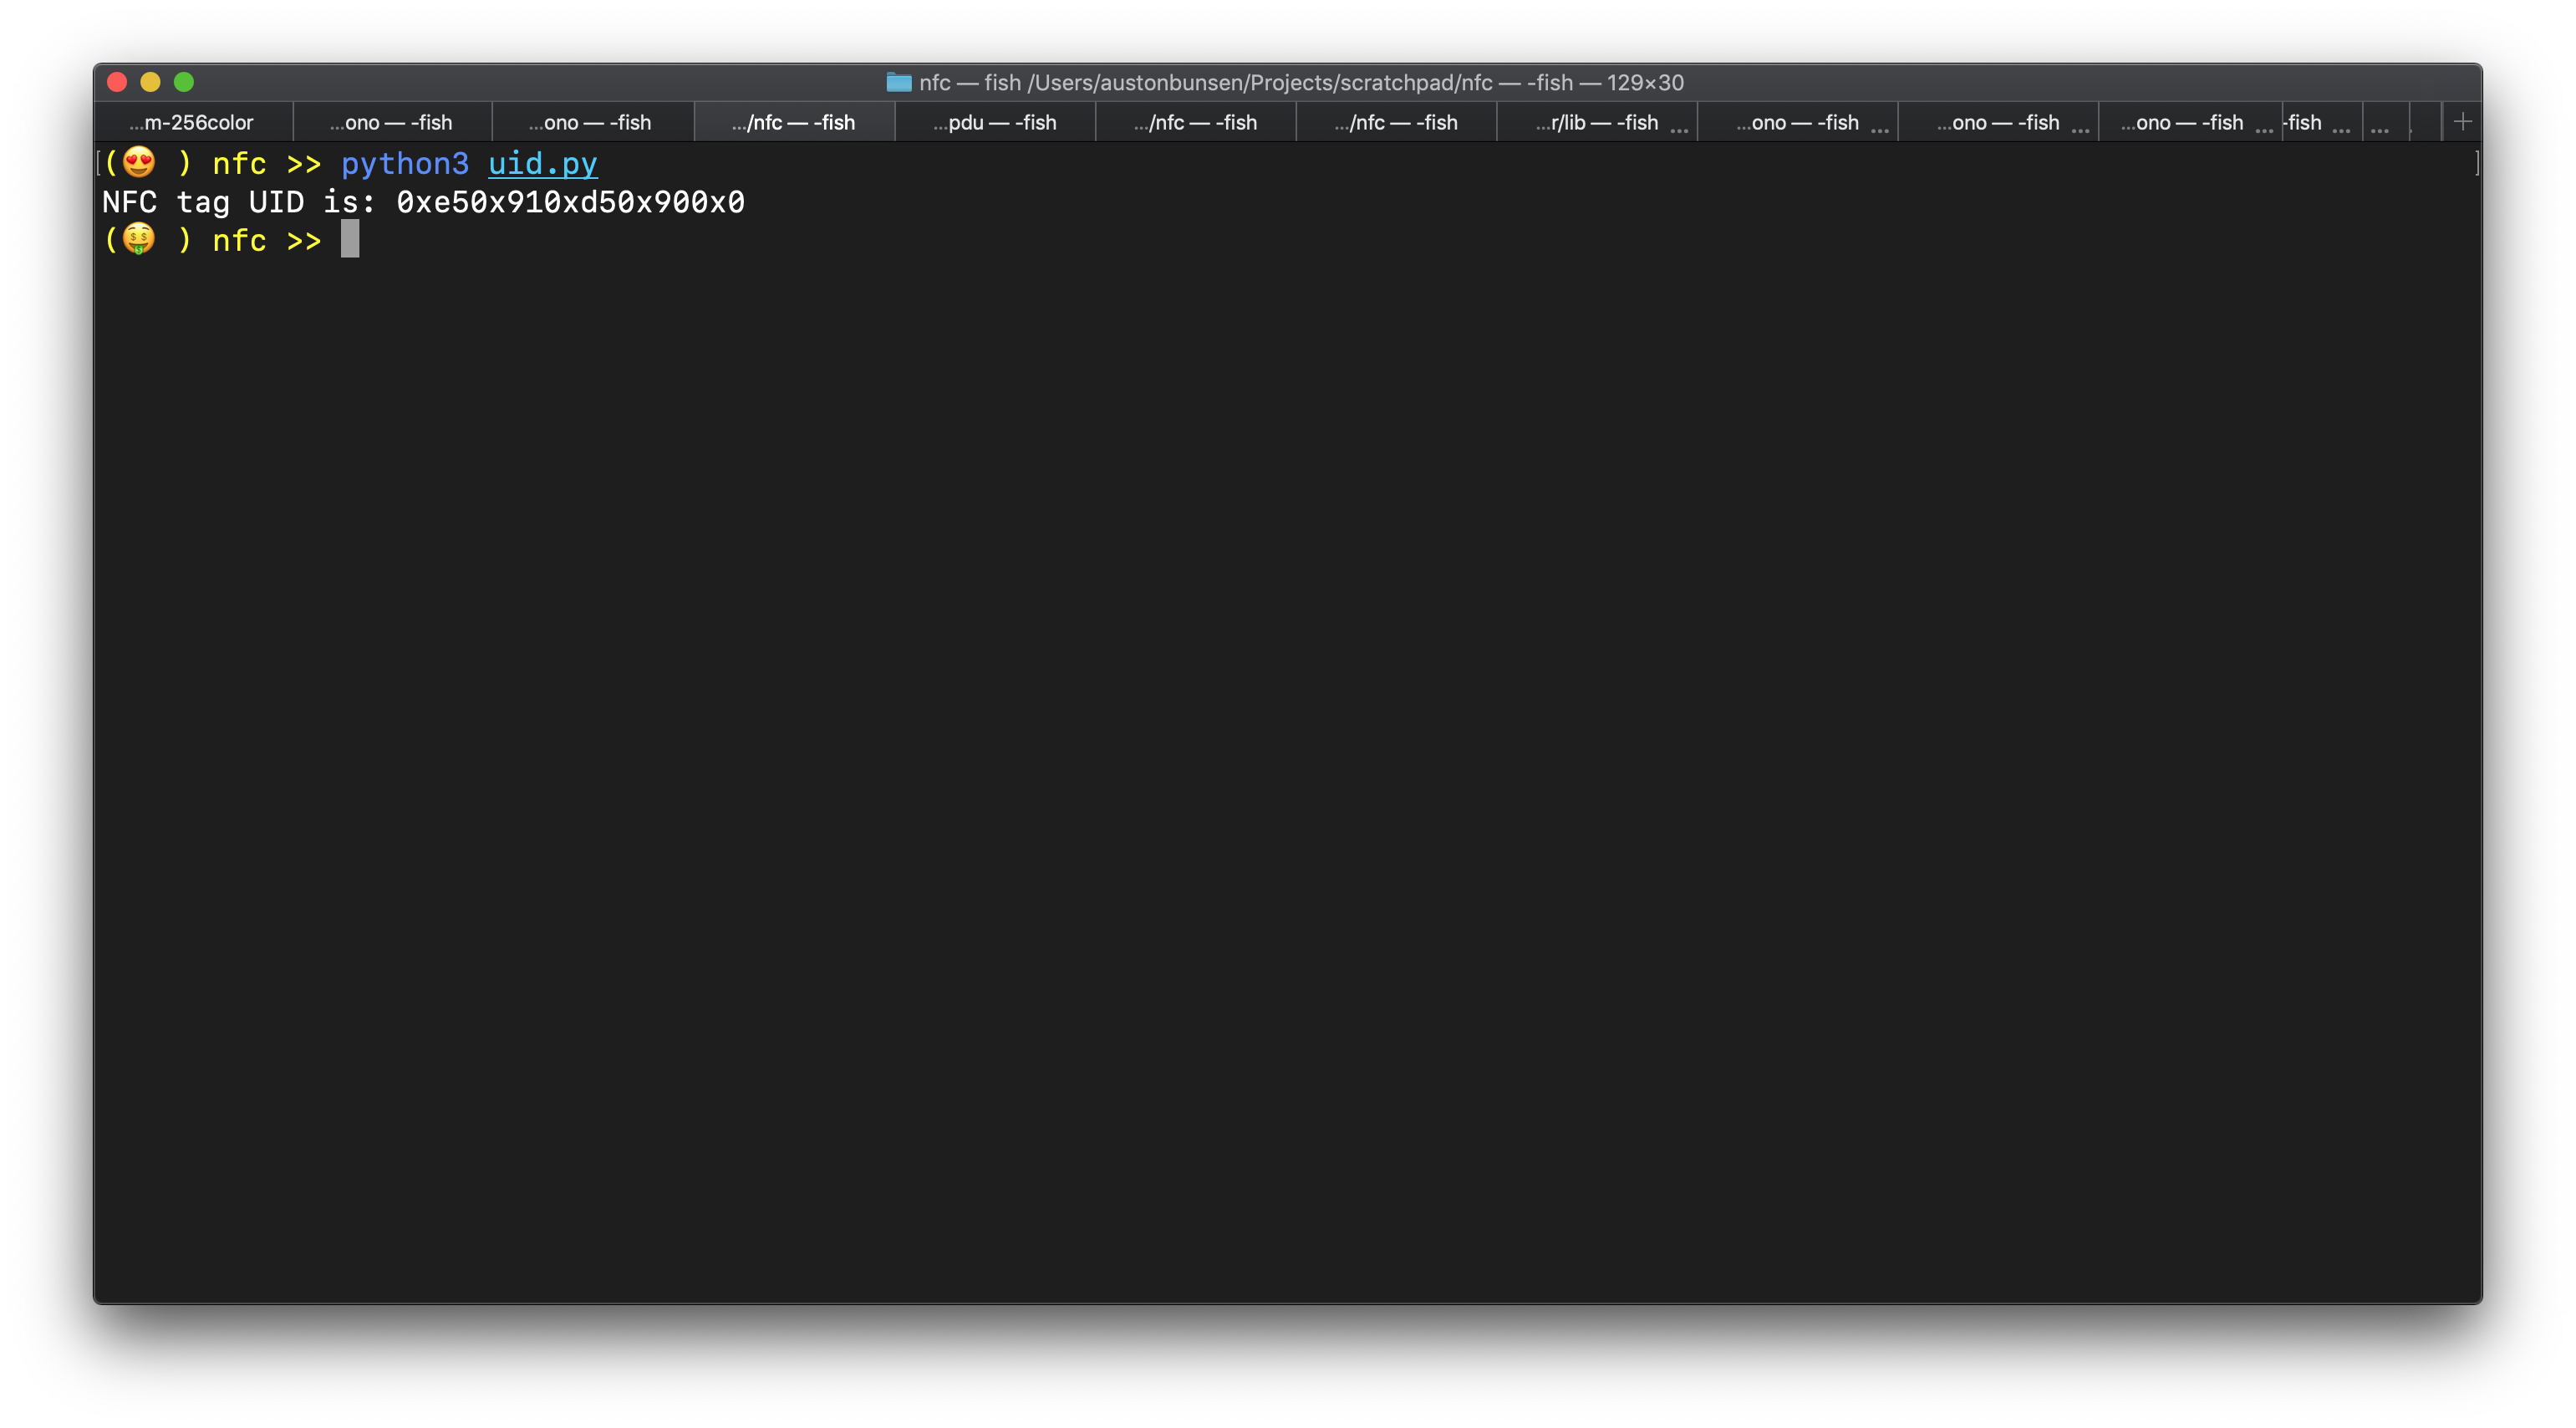Open the narrow -fish tab near right end
Image resolution: width=2576 pixels, height=1428 pixels.
tap(2305, 122)
